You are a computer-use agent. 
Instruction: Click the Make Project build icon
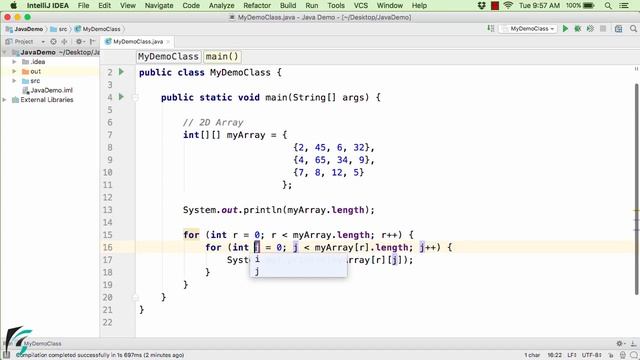tap(491, 29)
